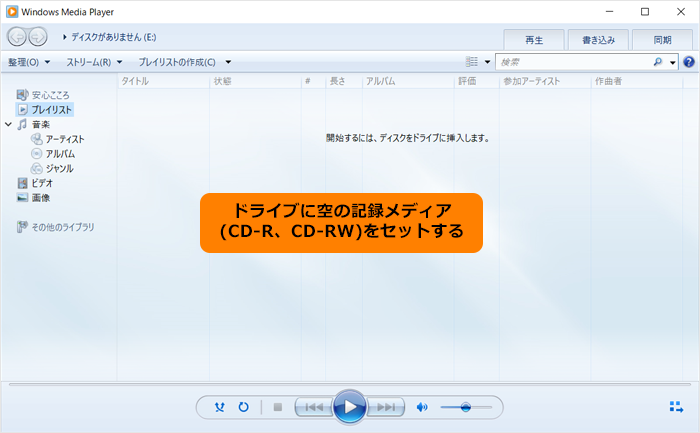Screen dimensions: 700x433
Task: Switch to the 書き込み tab
Action: (598, 40)
